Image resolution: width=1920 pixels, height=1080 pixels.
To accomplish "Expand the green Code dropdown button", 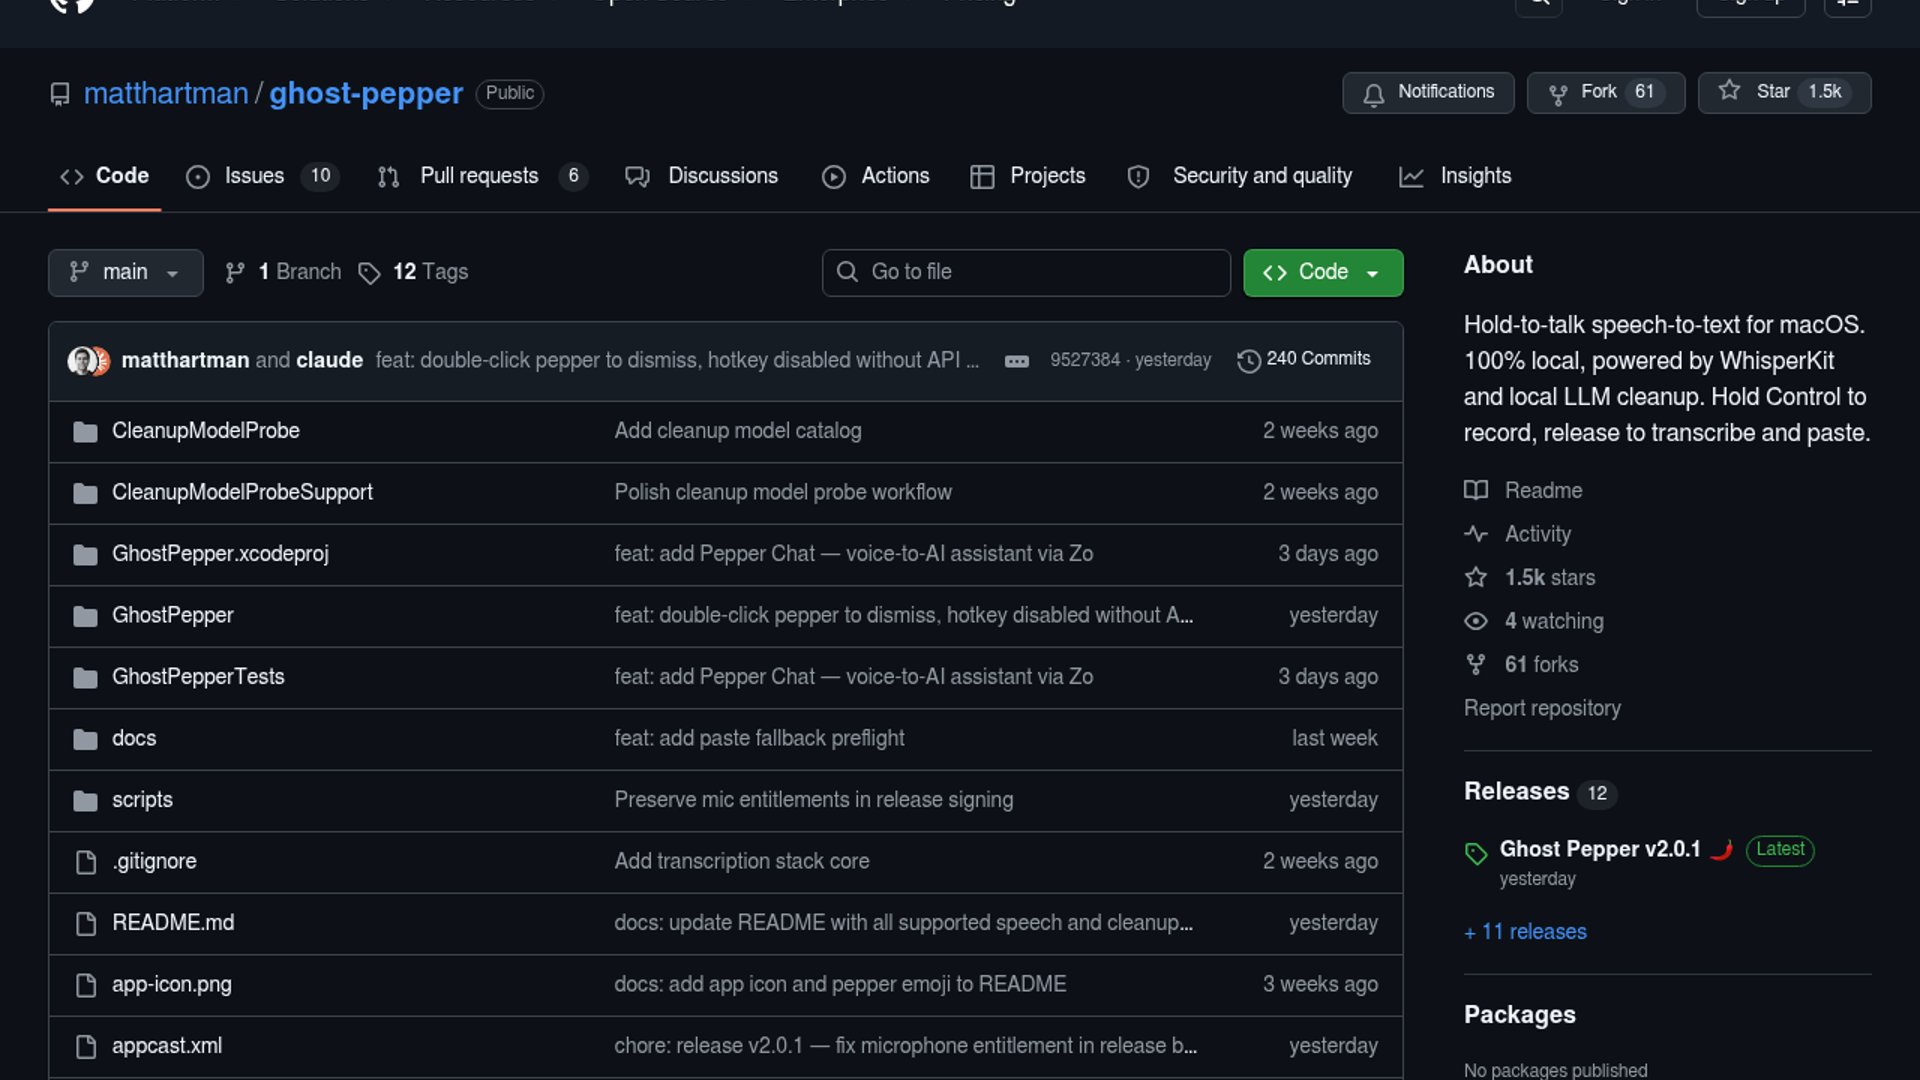I will point(1322,272).
